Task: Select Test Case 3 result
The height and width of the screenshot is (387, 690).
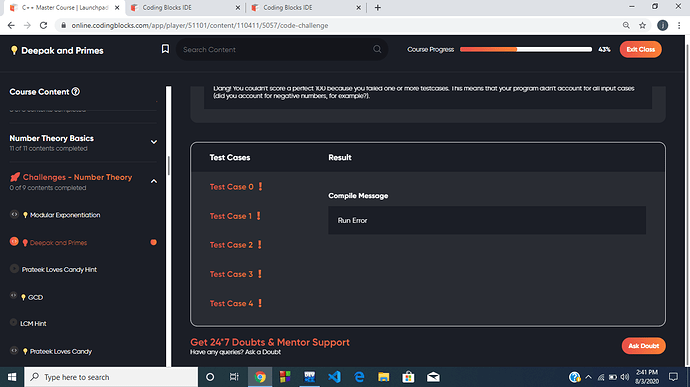Action: pyautogui.click(x=236, y=274)
